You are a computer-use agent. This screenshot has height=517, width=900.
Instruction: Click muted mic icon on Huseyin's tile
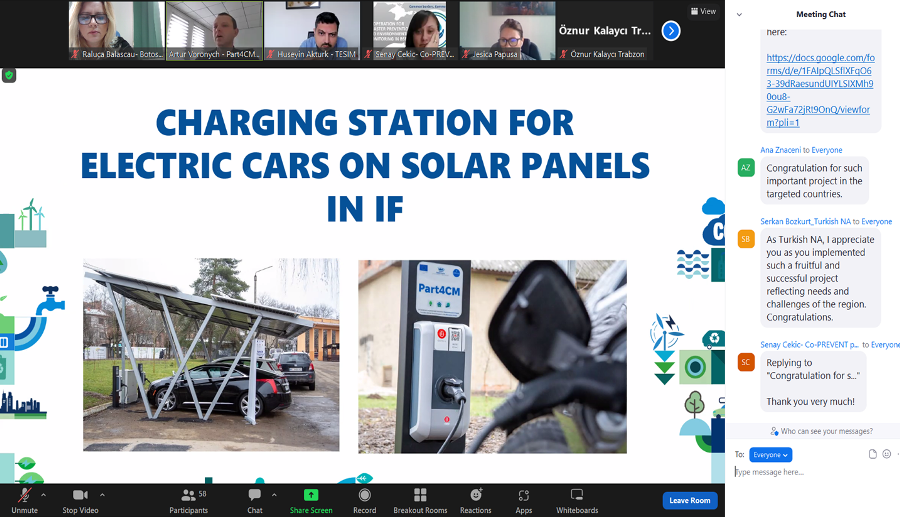click(x=270, y=54)
